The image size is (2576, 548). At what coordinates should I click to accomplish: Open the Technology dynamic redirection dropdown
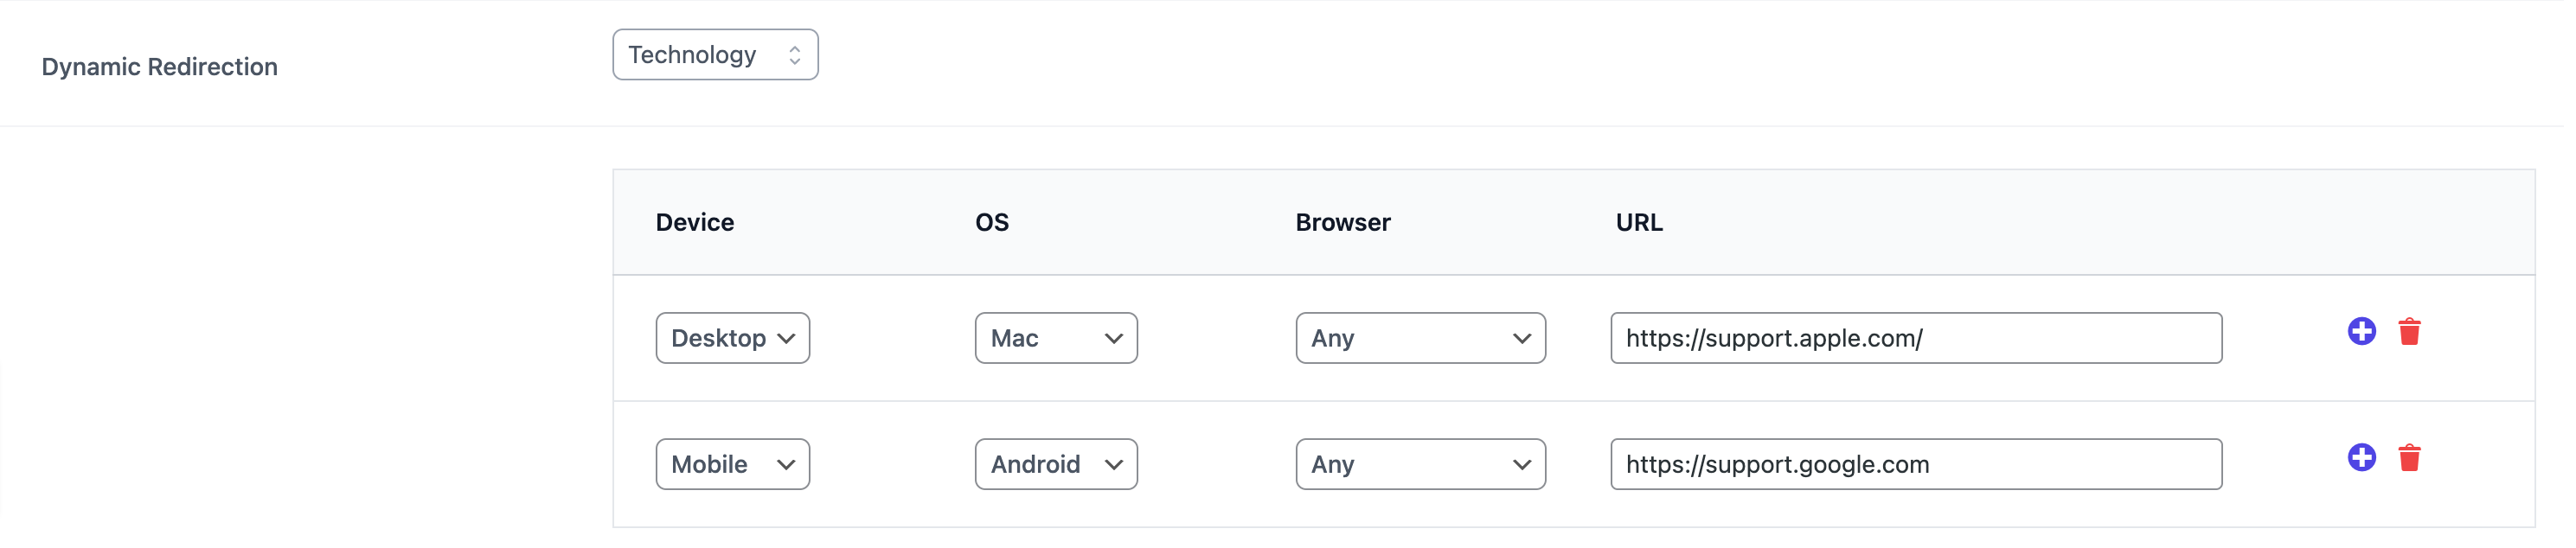tap(714, 55)
